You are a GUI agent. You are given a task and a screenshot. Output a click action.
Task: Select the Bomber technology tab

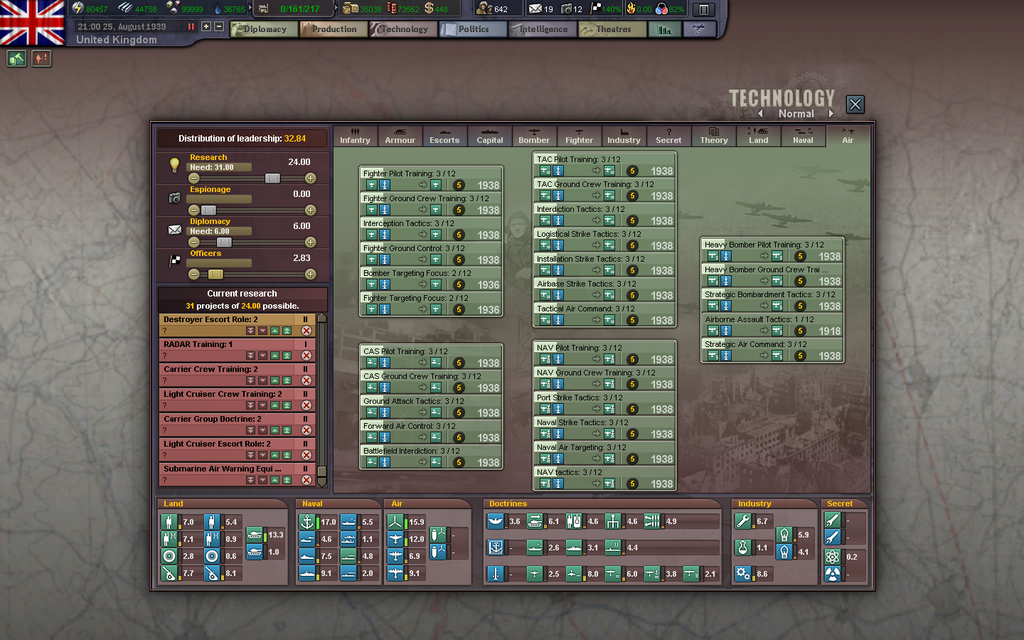(534, 136)
